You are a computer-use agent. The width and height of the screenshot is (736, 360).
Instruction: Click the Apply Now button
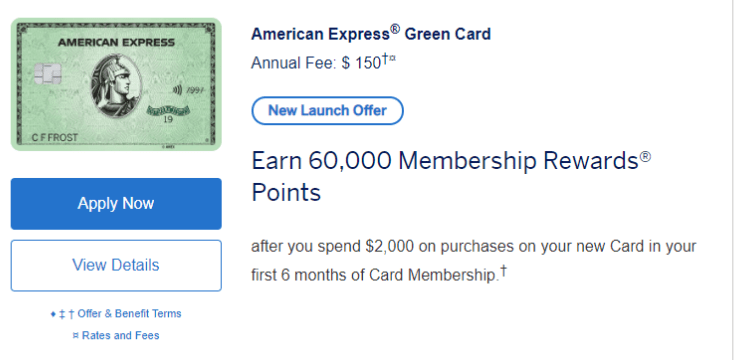[x=116, y=204]
